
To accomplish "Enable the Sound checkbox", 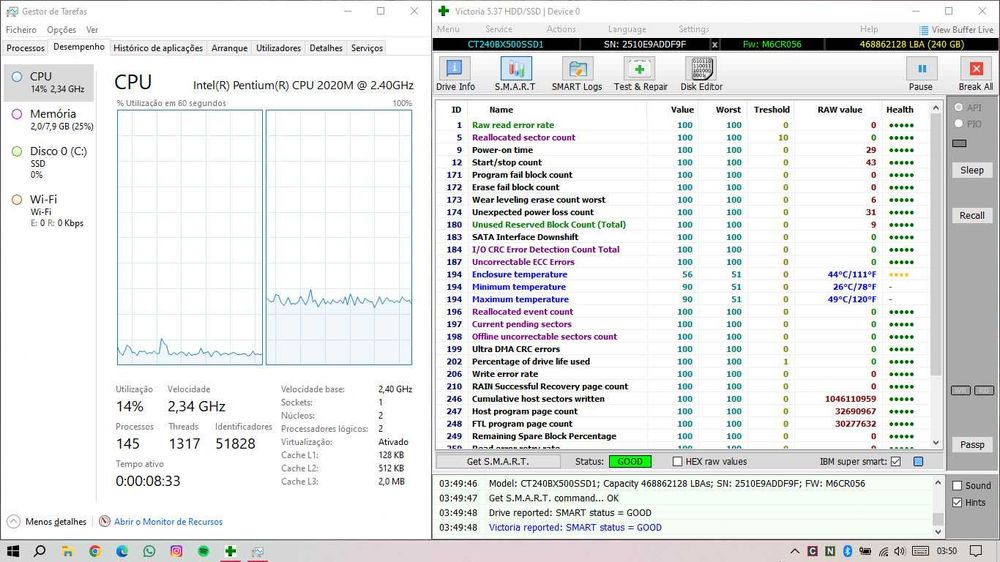I will [x=957, y=485].
